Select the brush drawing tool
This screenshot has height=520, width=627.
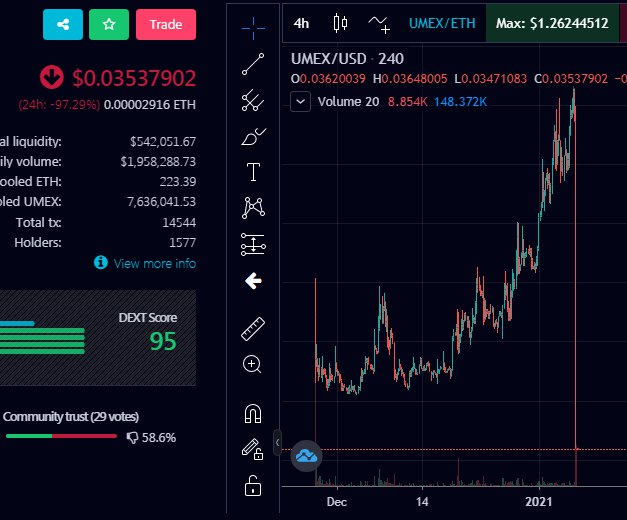253,136
